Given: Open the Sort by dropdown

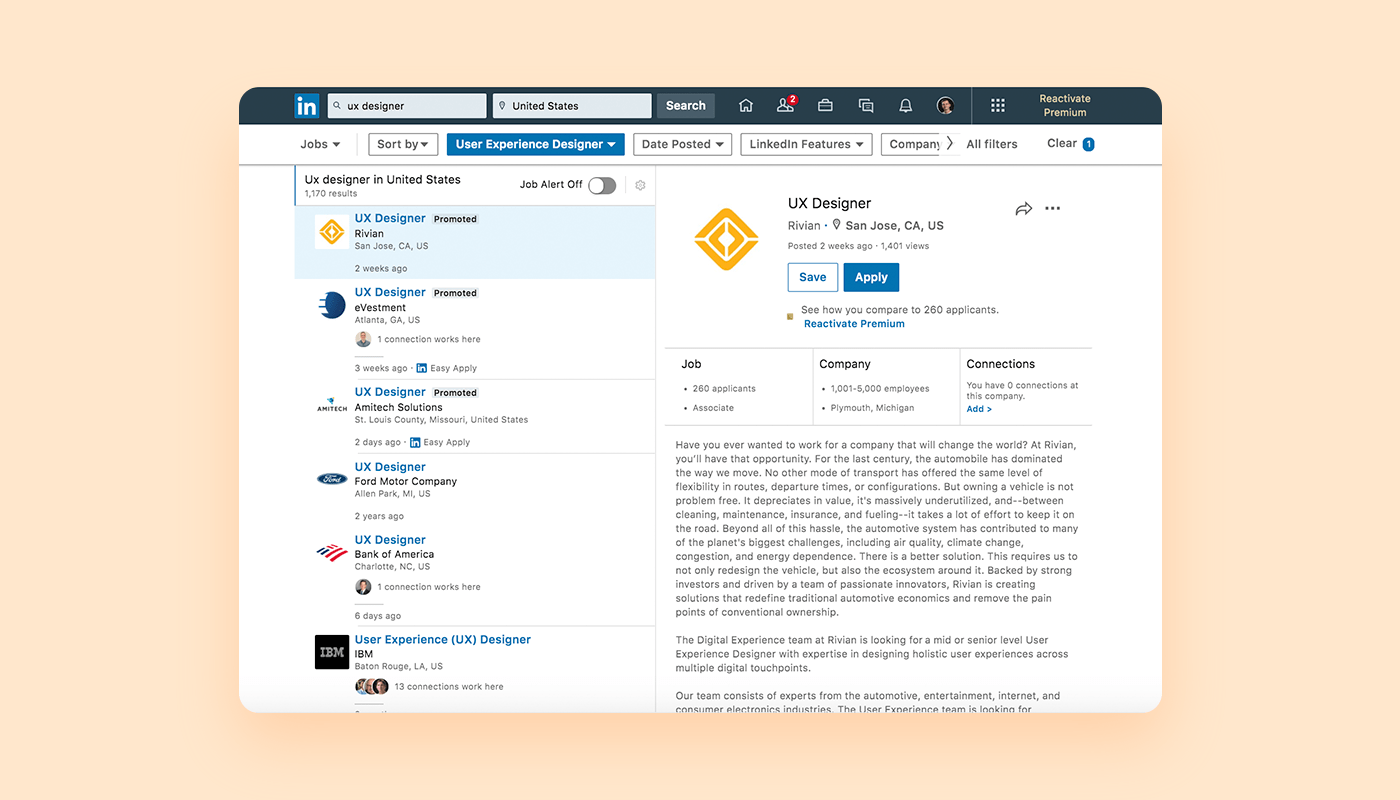Looking at the screenshot, I should 403,144.
